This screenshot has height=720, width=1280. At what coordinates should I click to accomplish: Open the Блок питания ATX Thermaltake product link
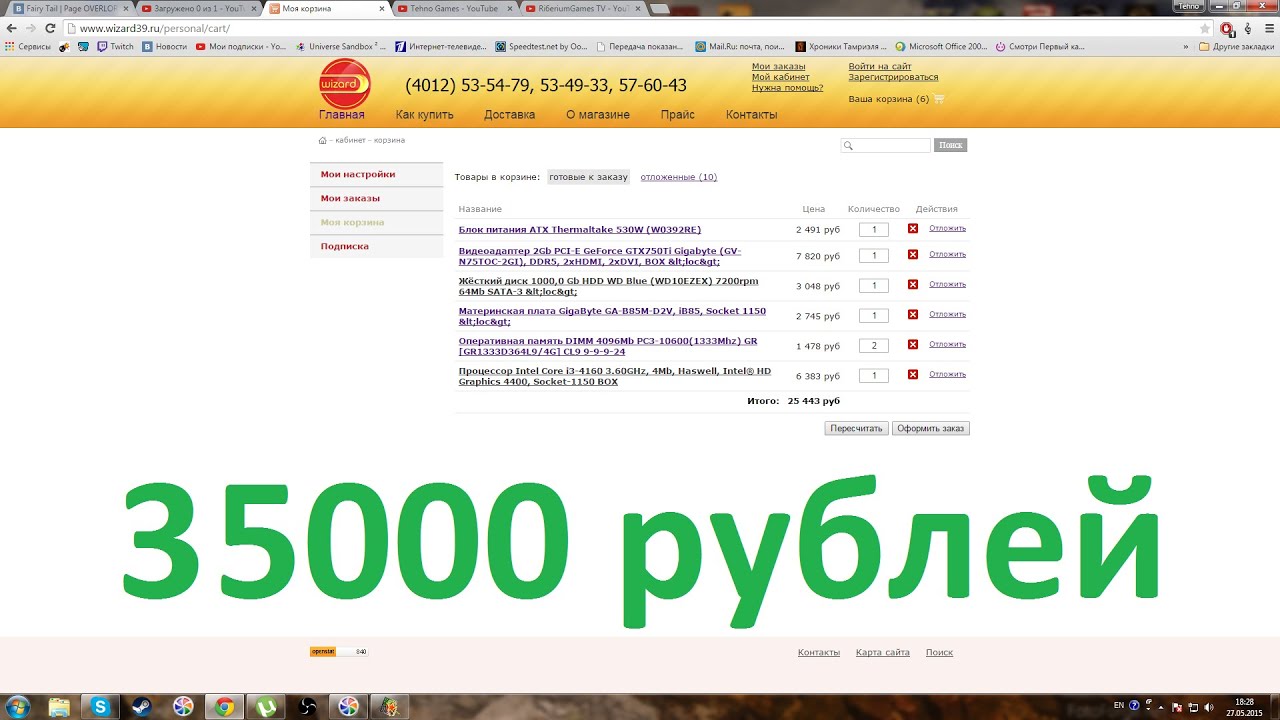tap(580, 230)
